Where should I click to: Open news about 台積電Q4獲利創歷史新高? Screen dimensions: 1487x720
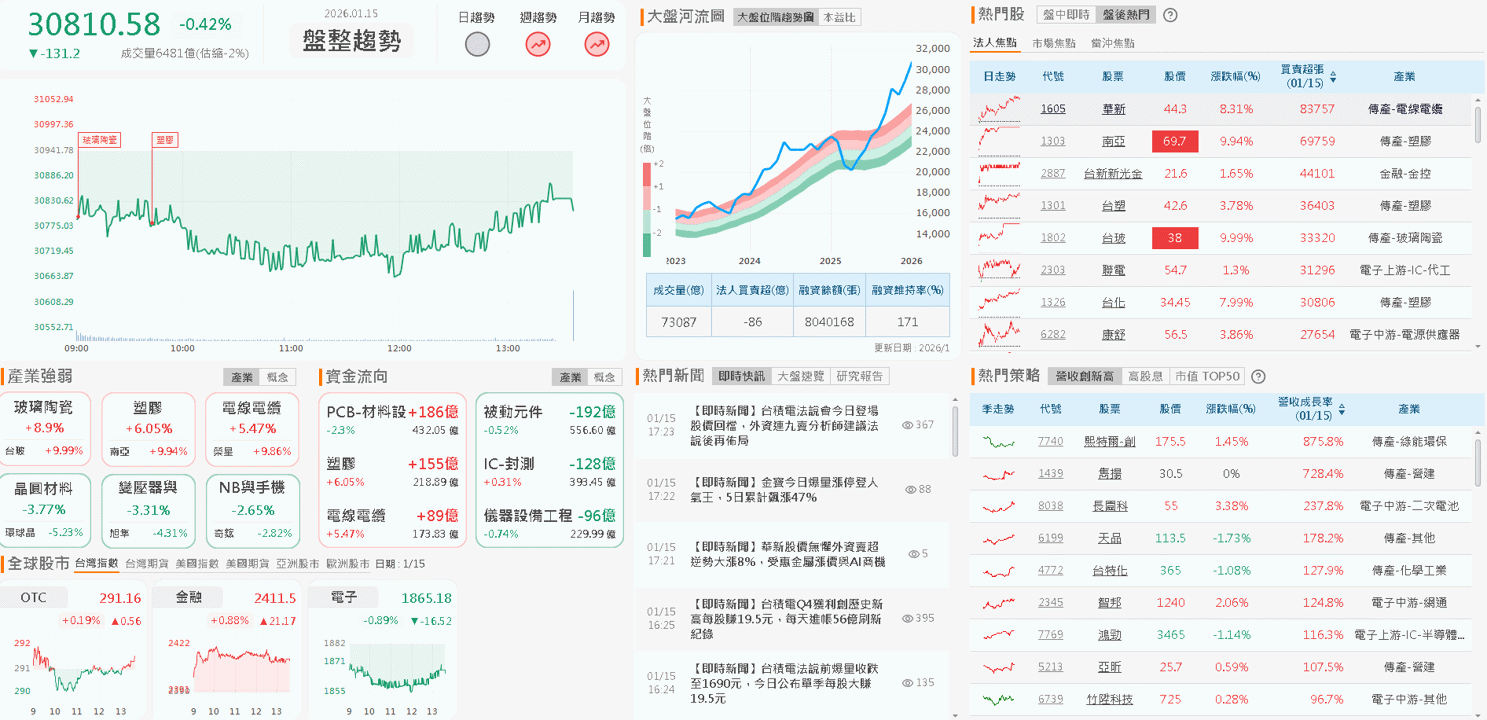(792, 619)
